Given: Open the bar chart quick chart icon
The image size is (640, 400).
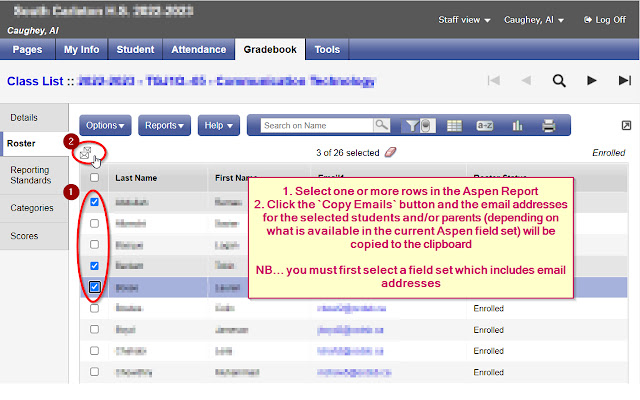Looking at the screenshot, I should pyautogui.click(x=517, y=125).
